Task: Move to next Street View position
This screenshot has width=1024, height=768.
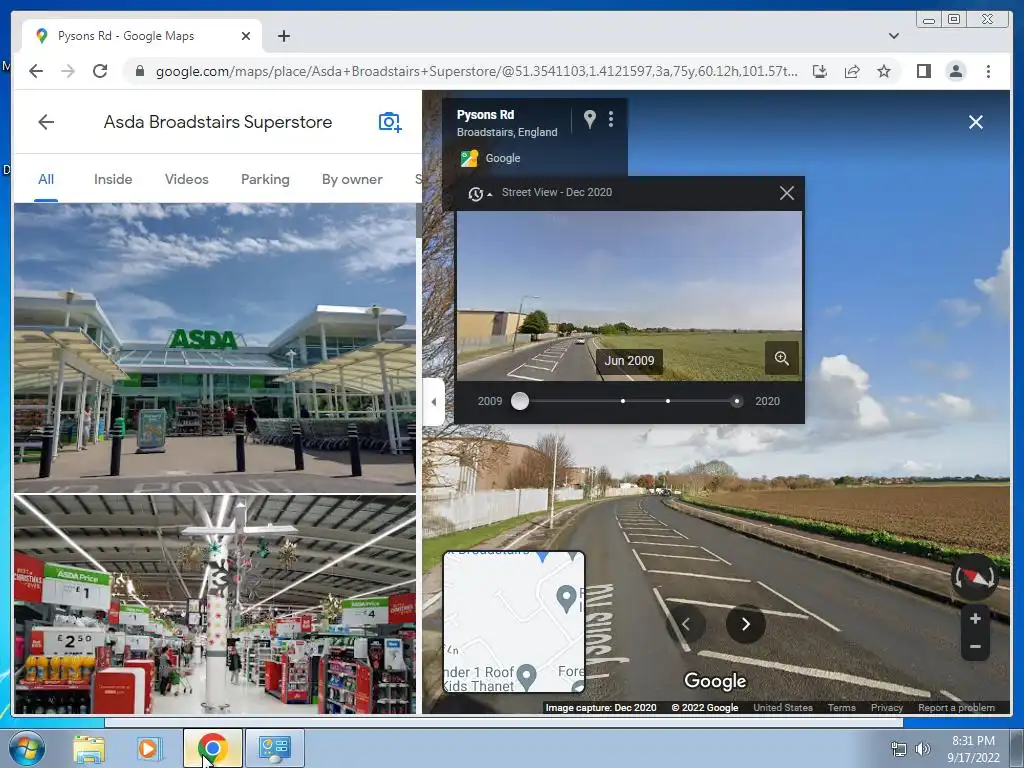Action: coord(746,624)
